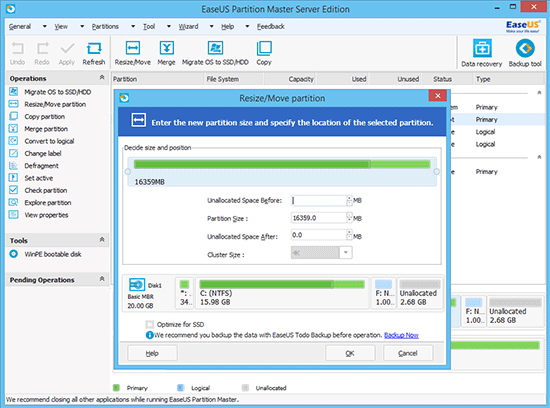
Task: Click the green partition size bar
Action: pyautogui.click(x=282, y=164)
